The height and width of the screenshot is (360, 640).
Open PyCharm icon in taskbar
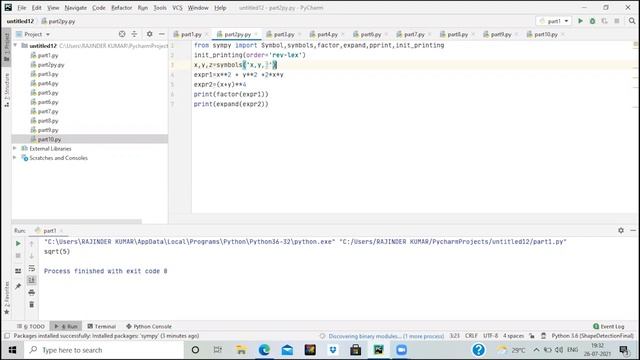click(378, 350)
